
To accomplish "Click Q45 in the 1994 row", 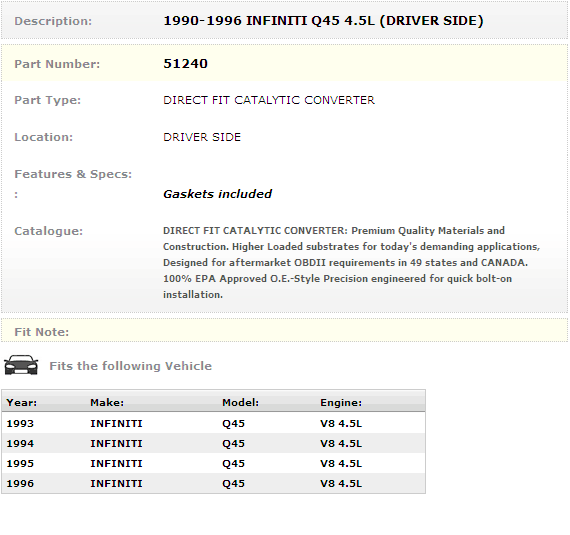I will (x=233, y=443).
